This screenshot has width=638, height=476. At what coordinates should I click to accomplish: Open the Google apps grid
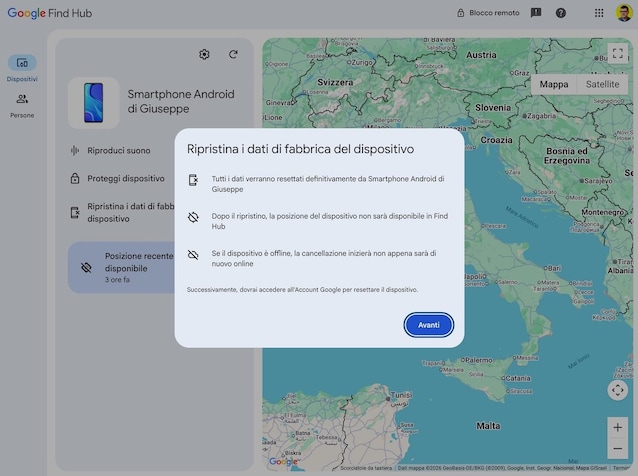tap(599, 13)
